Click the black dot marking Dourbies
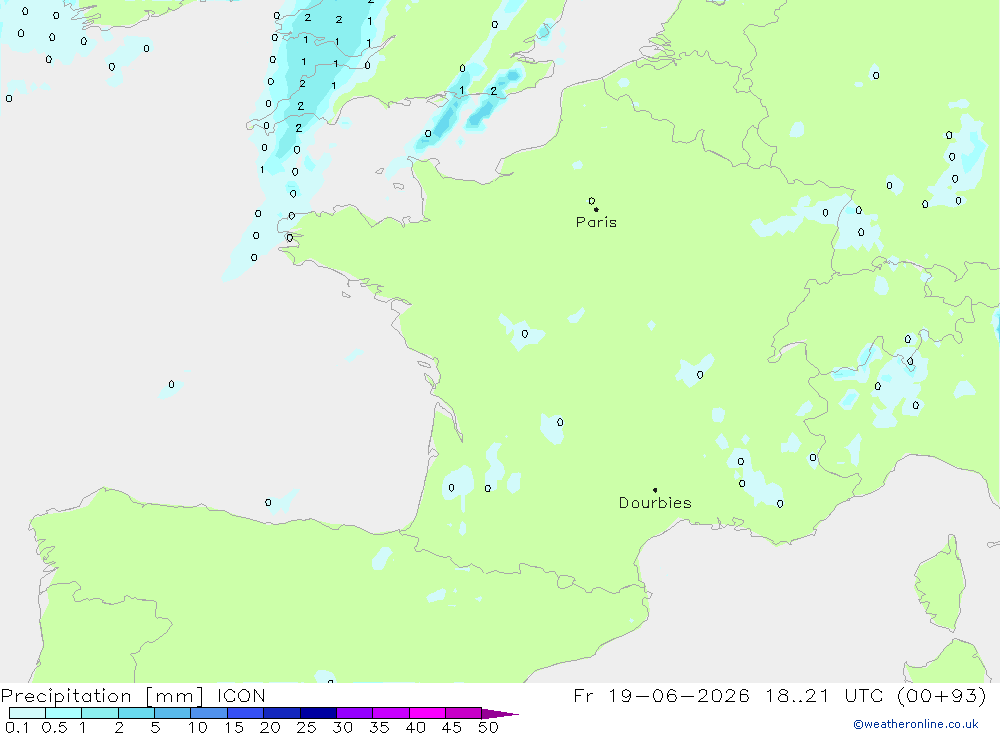The image size is (1000, 733). pyautogui.click(x=655, y=490)
